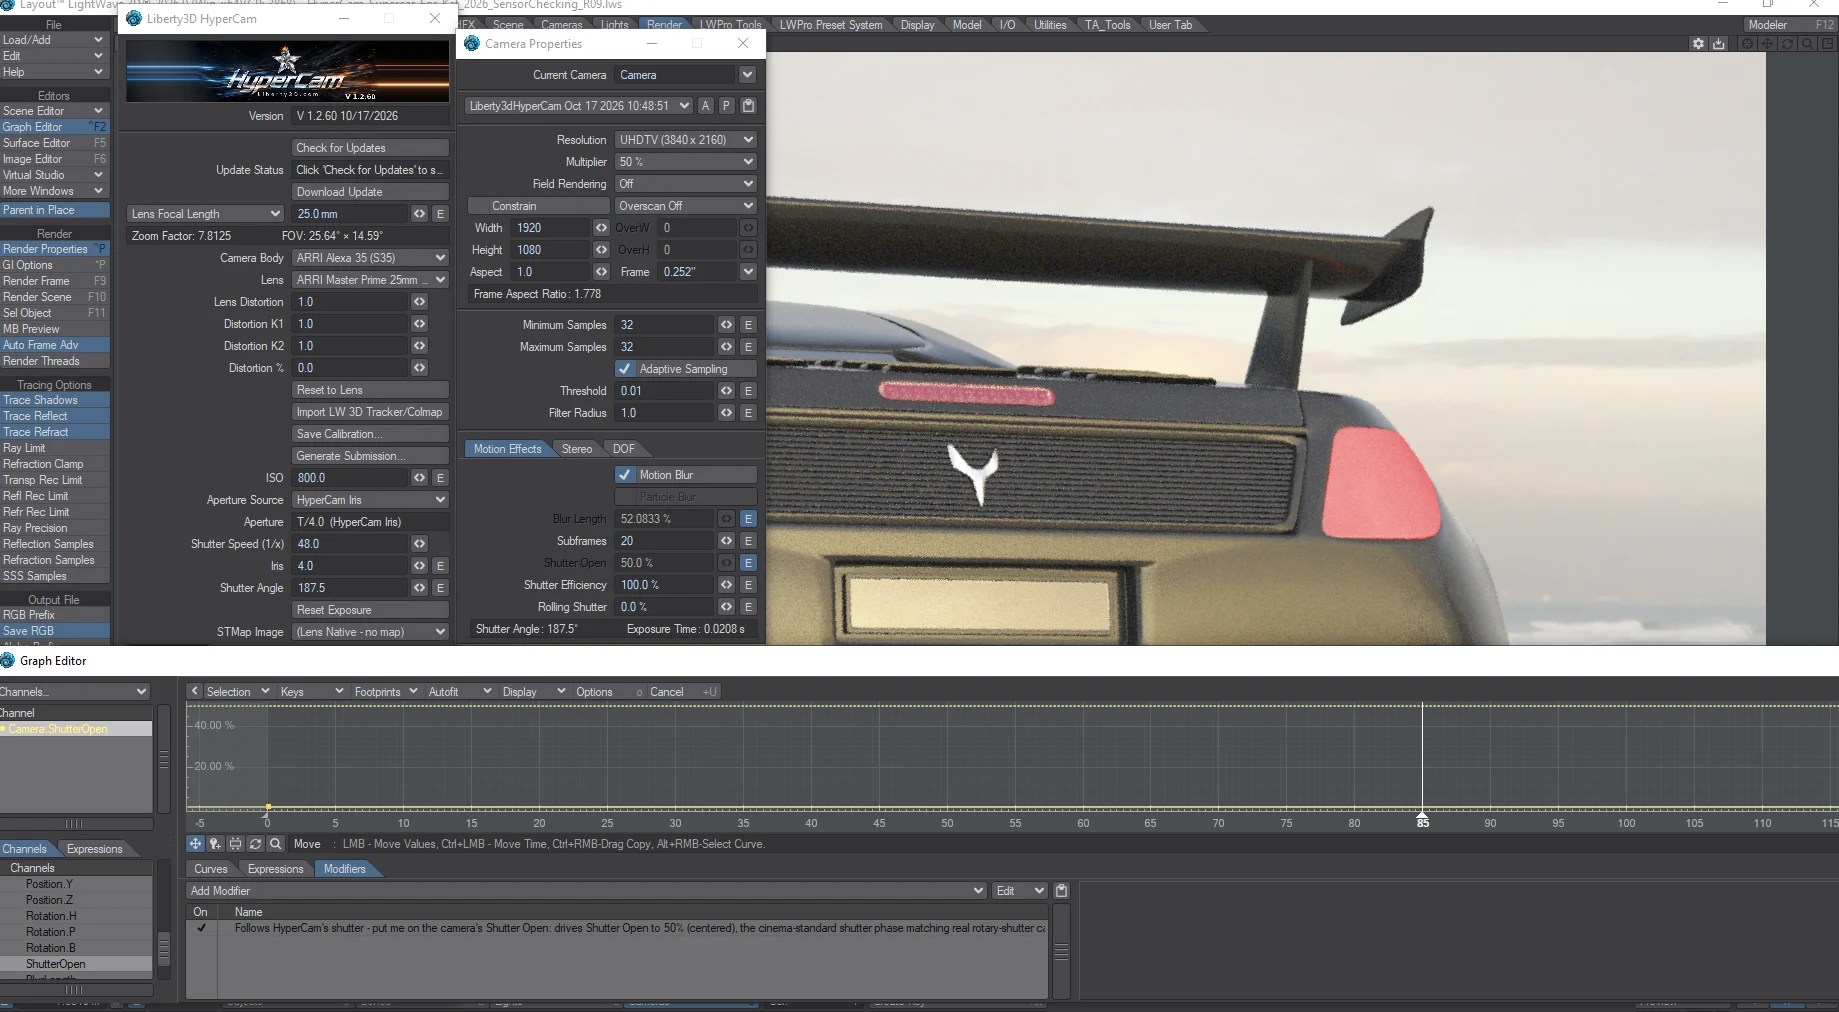Click the Shutter Efficiency mini-slider arrows
This screenshot has width=1839, height=1012.
pos(727,585)
